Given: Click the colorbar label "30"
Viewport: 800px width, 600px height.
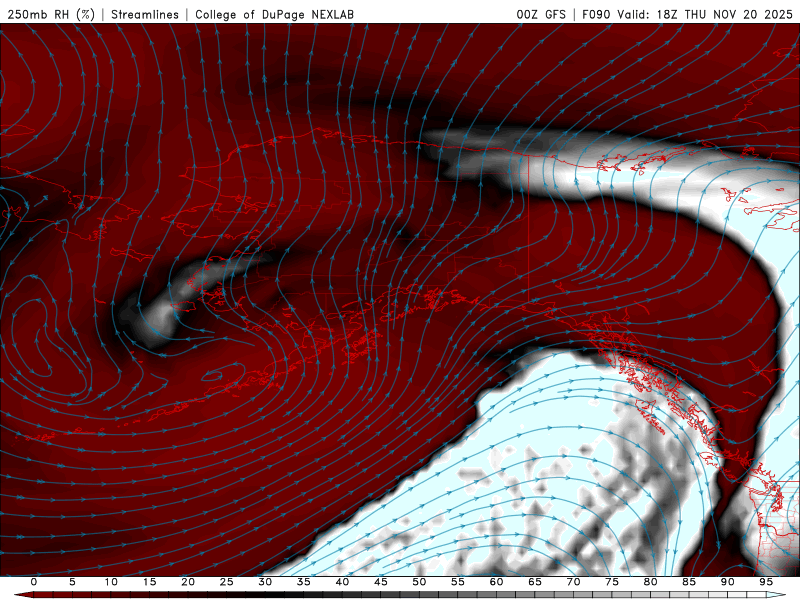Looking at the screenshot, I should point(265,582).
